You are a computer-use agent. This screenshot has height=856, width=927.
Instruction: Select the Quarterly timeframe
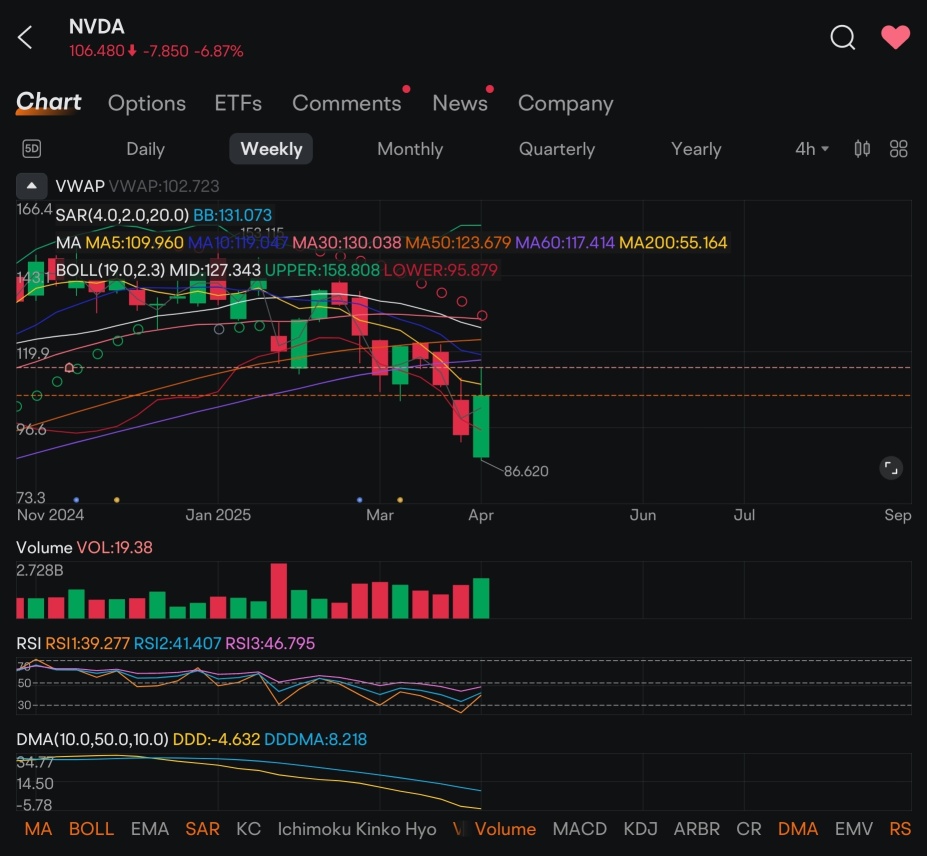pyautogui.click(x=557, y=149)
